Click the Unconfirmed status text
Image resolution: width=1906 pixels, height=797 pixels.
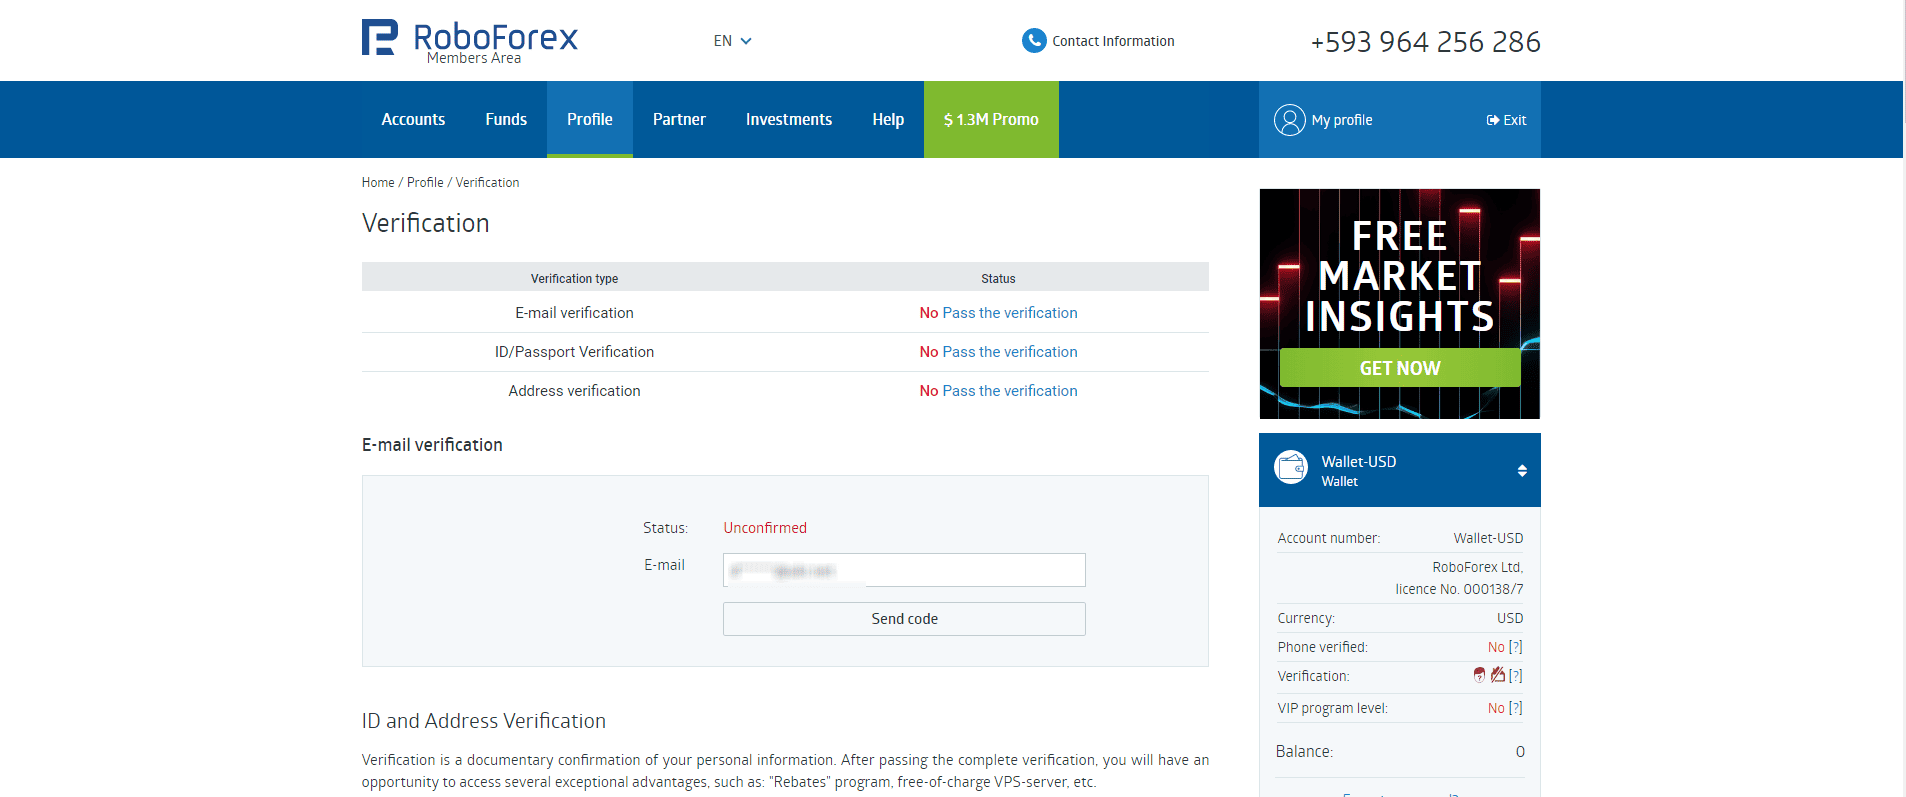tap(765, 528)
